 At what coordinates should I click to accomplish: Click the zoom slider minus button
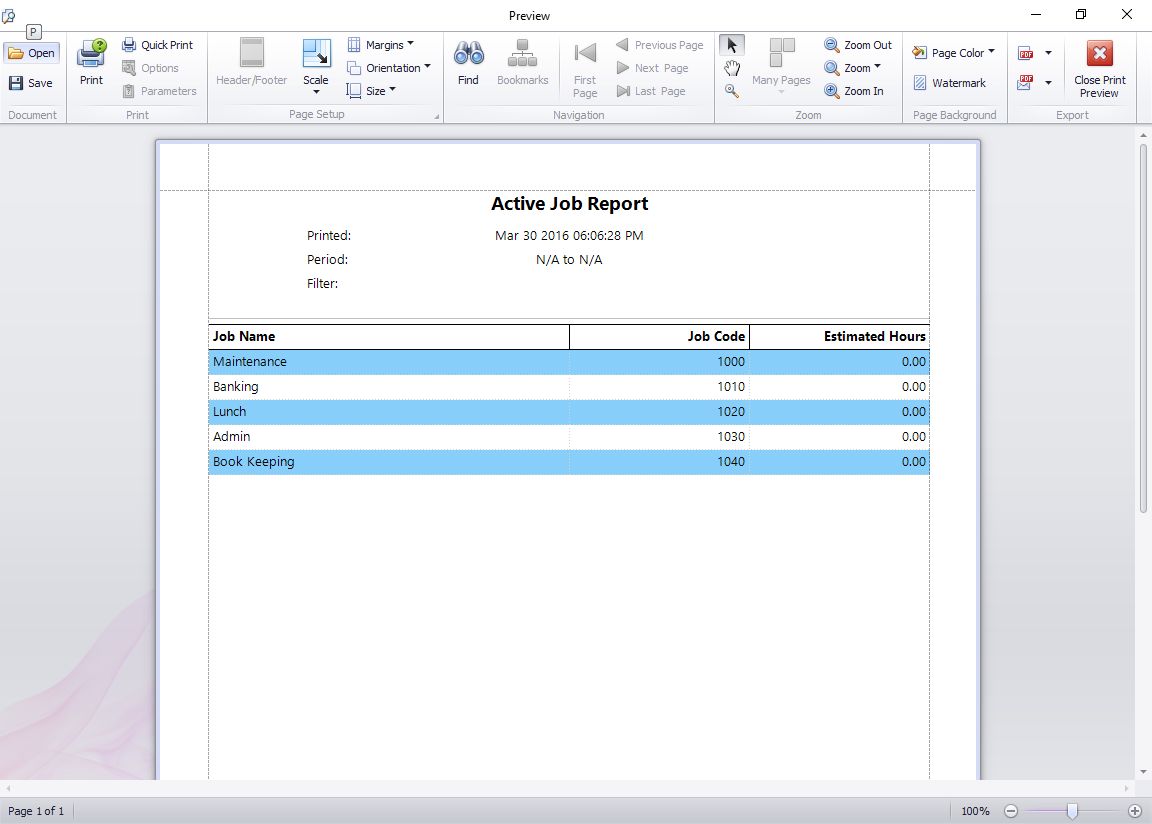1011,811
